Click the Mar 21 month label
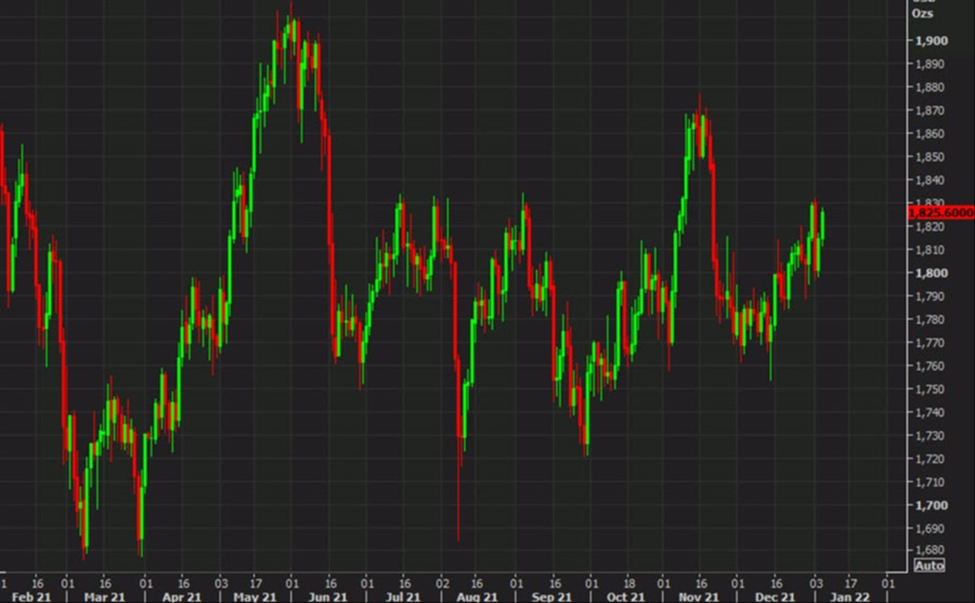This screenshot has height=603, width=975. click(104, 597)
